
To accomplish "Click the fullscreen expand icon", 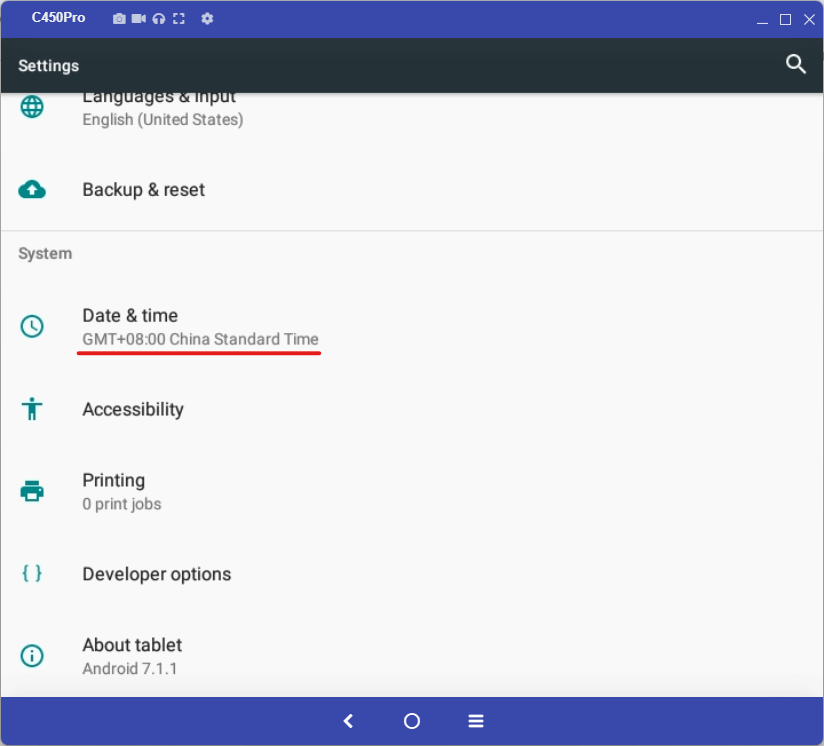I will click(179, 19).
